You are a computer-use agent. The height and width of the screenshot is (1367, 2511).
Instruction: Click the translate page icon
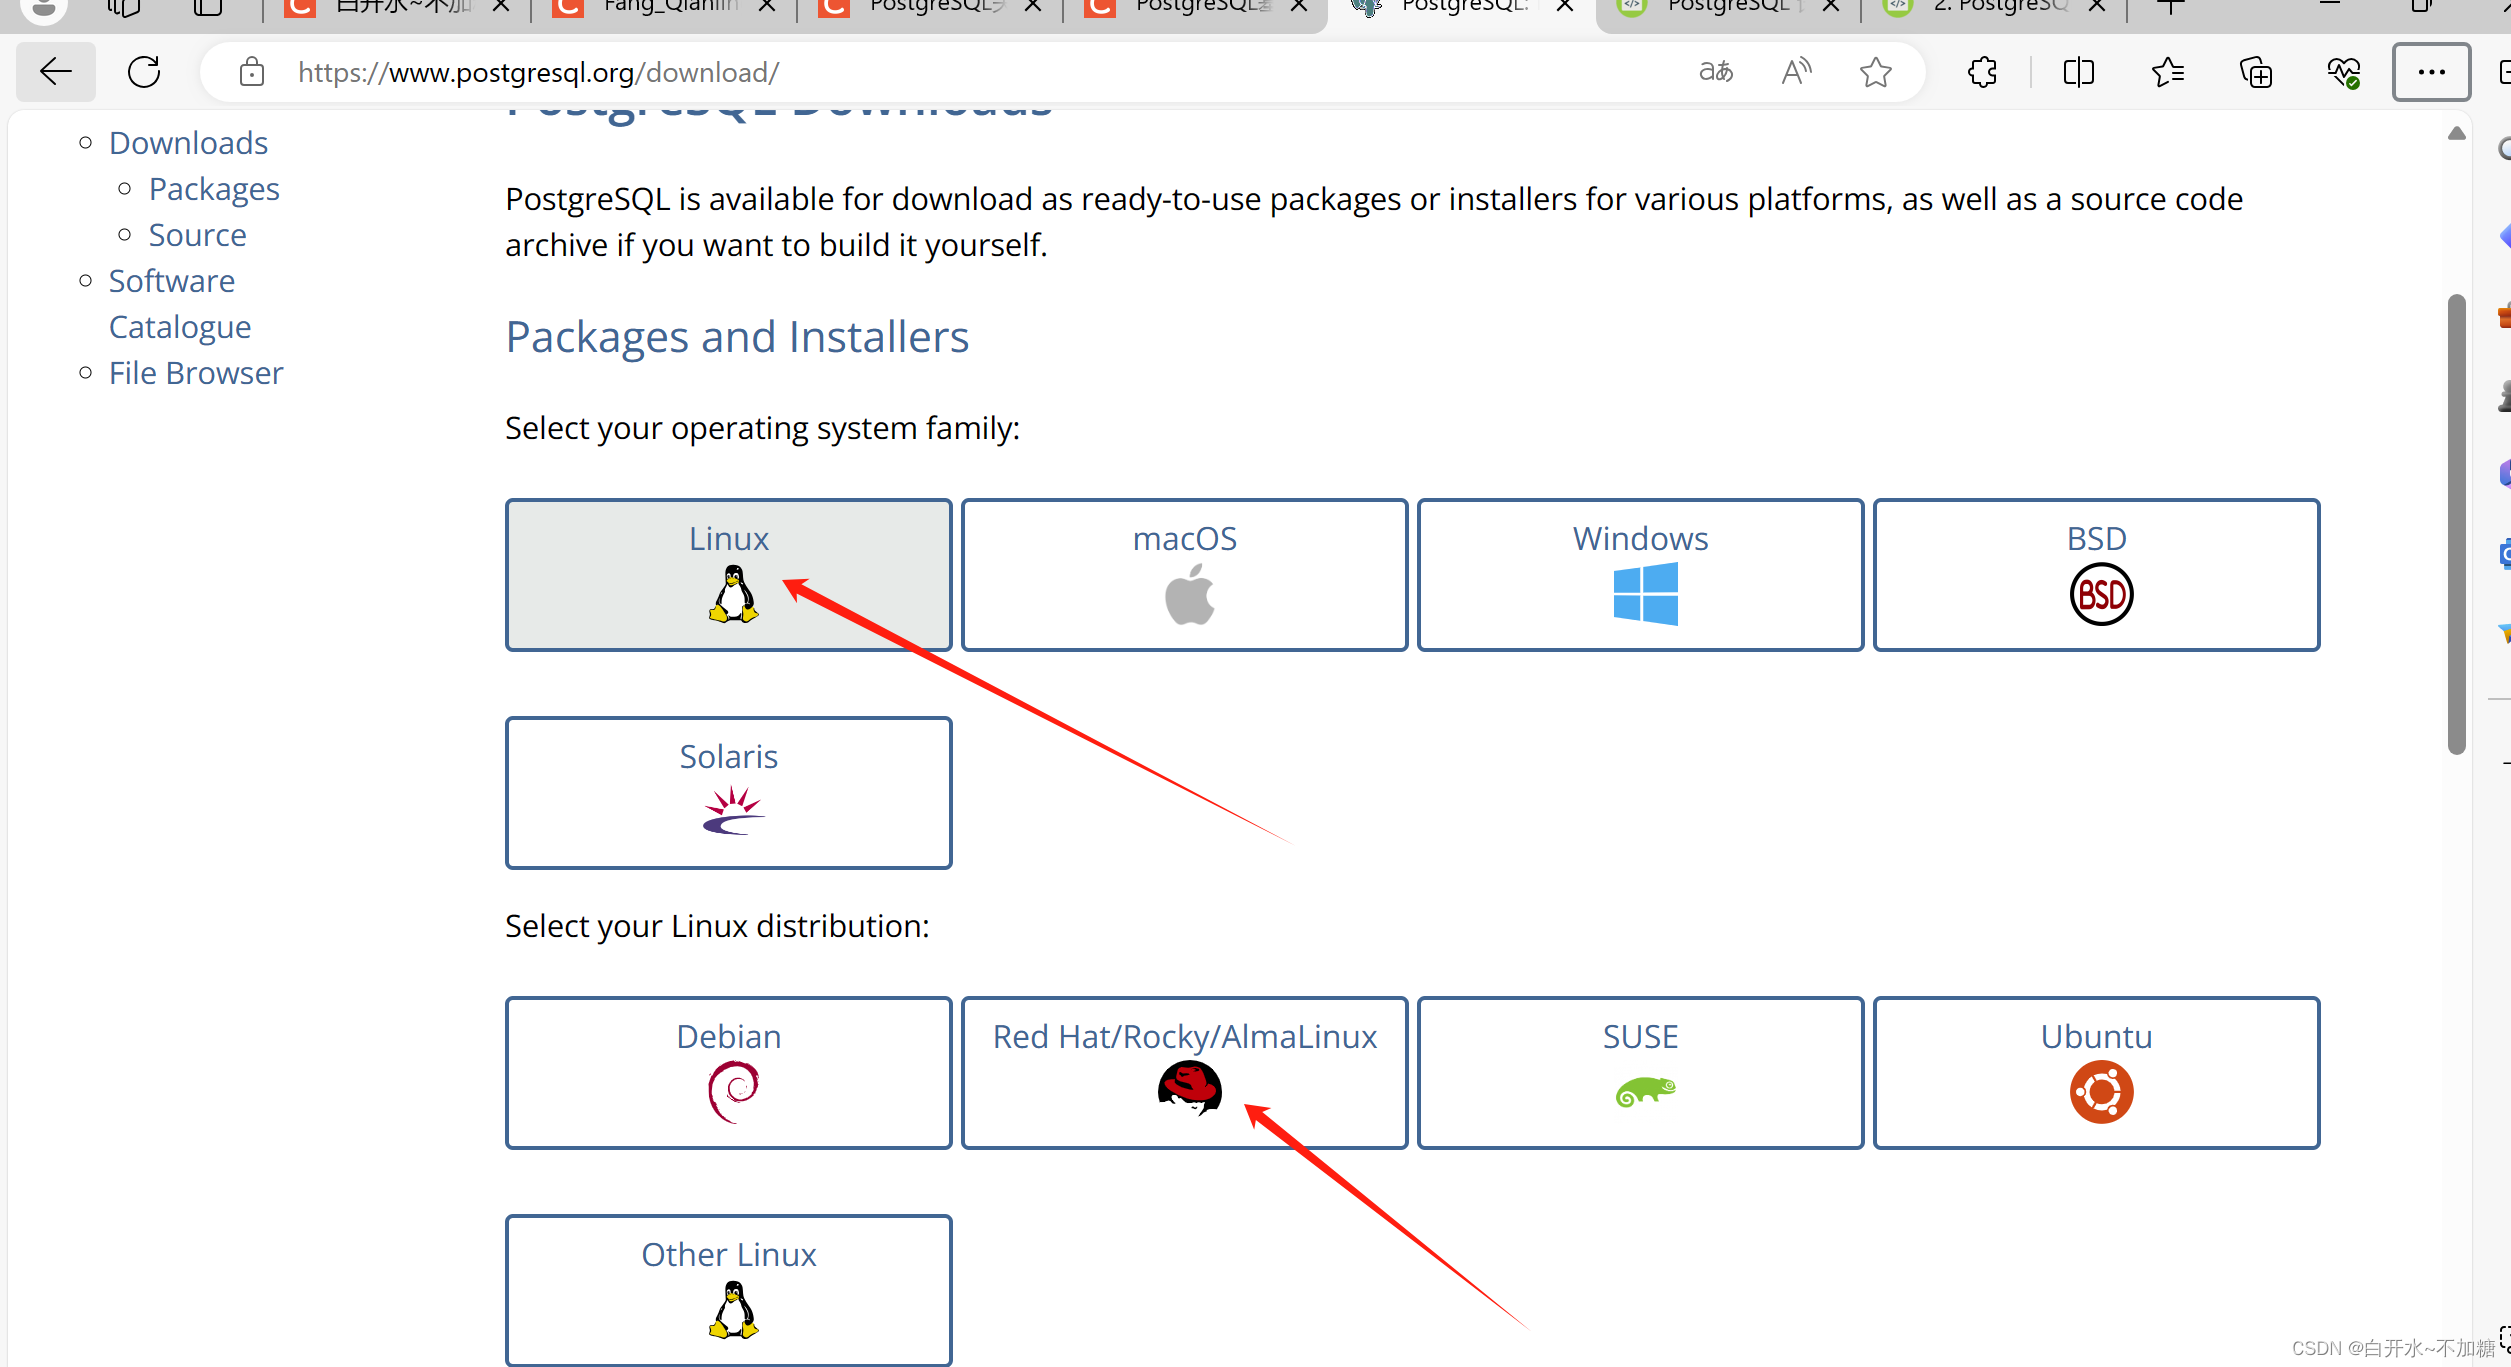pyautogui.click(x=1716, y=72)
